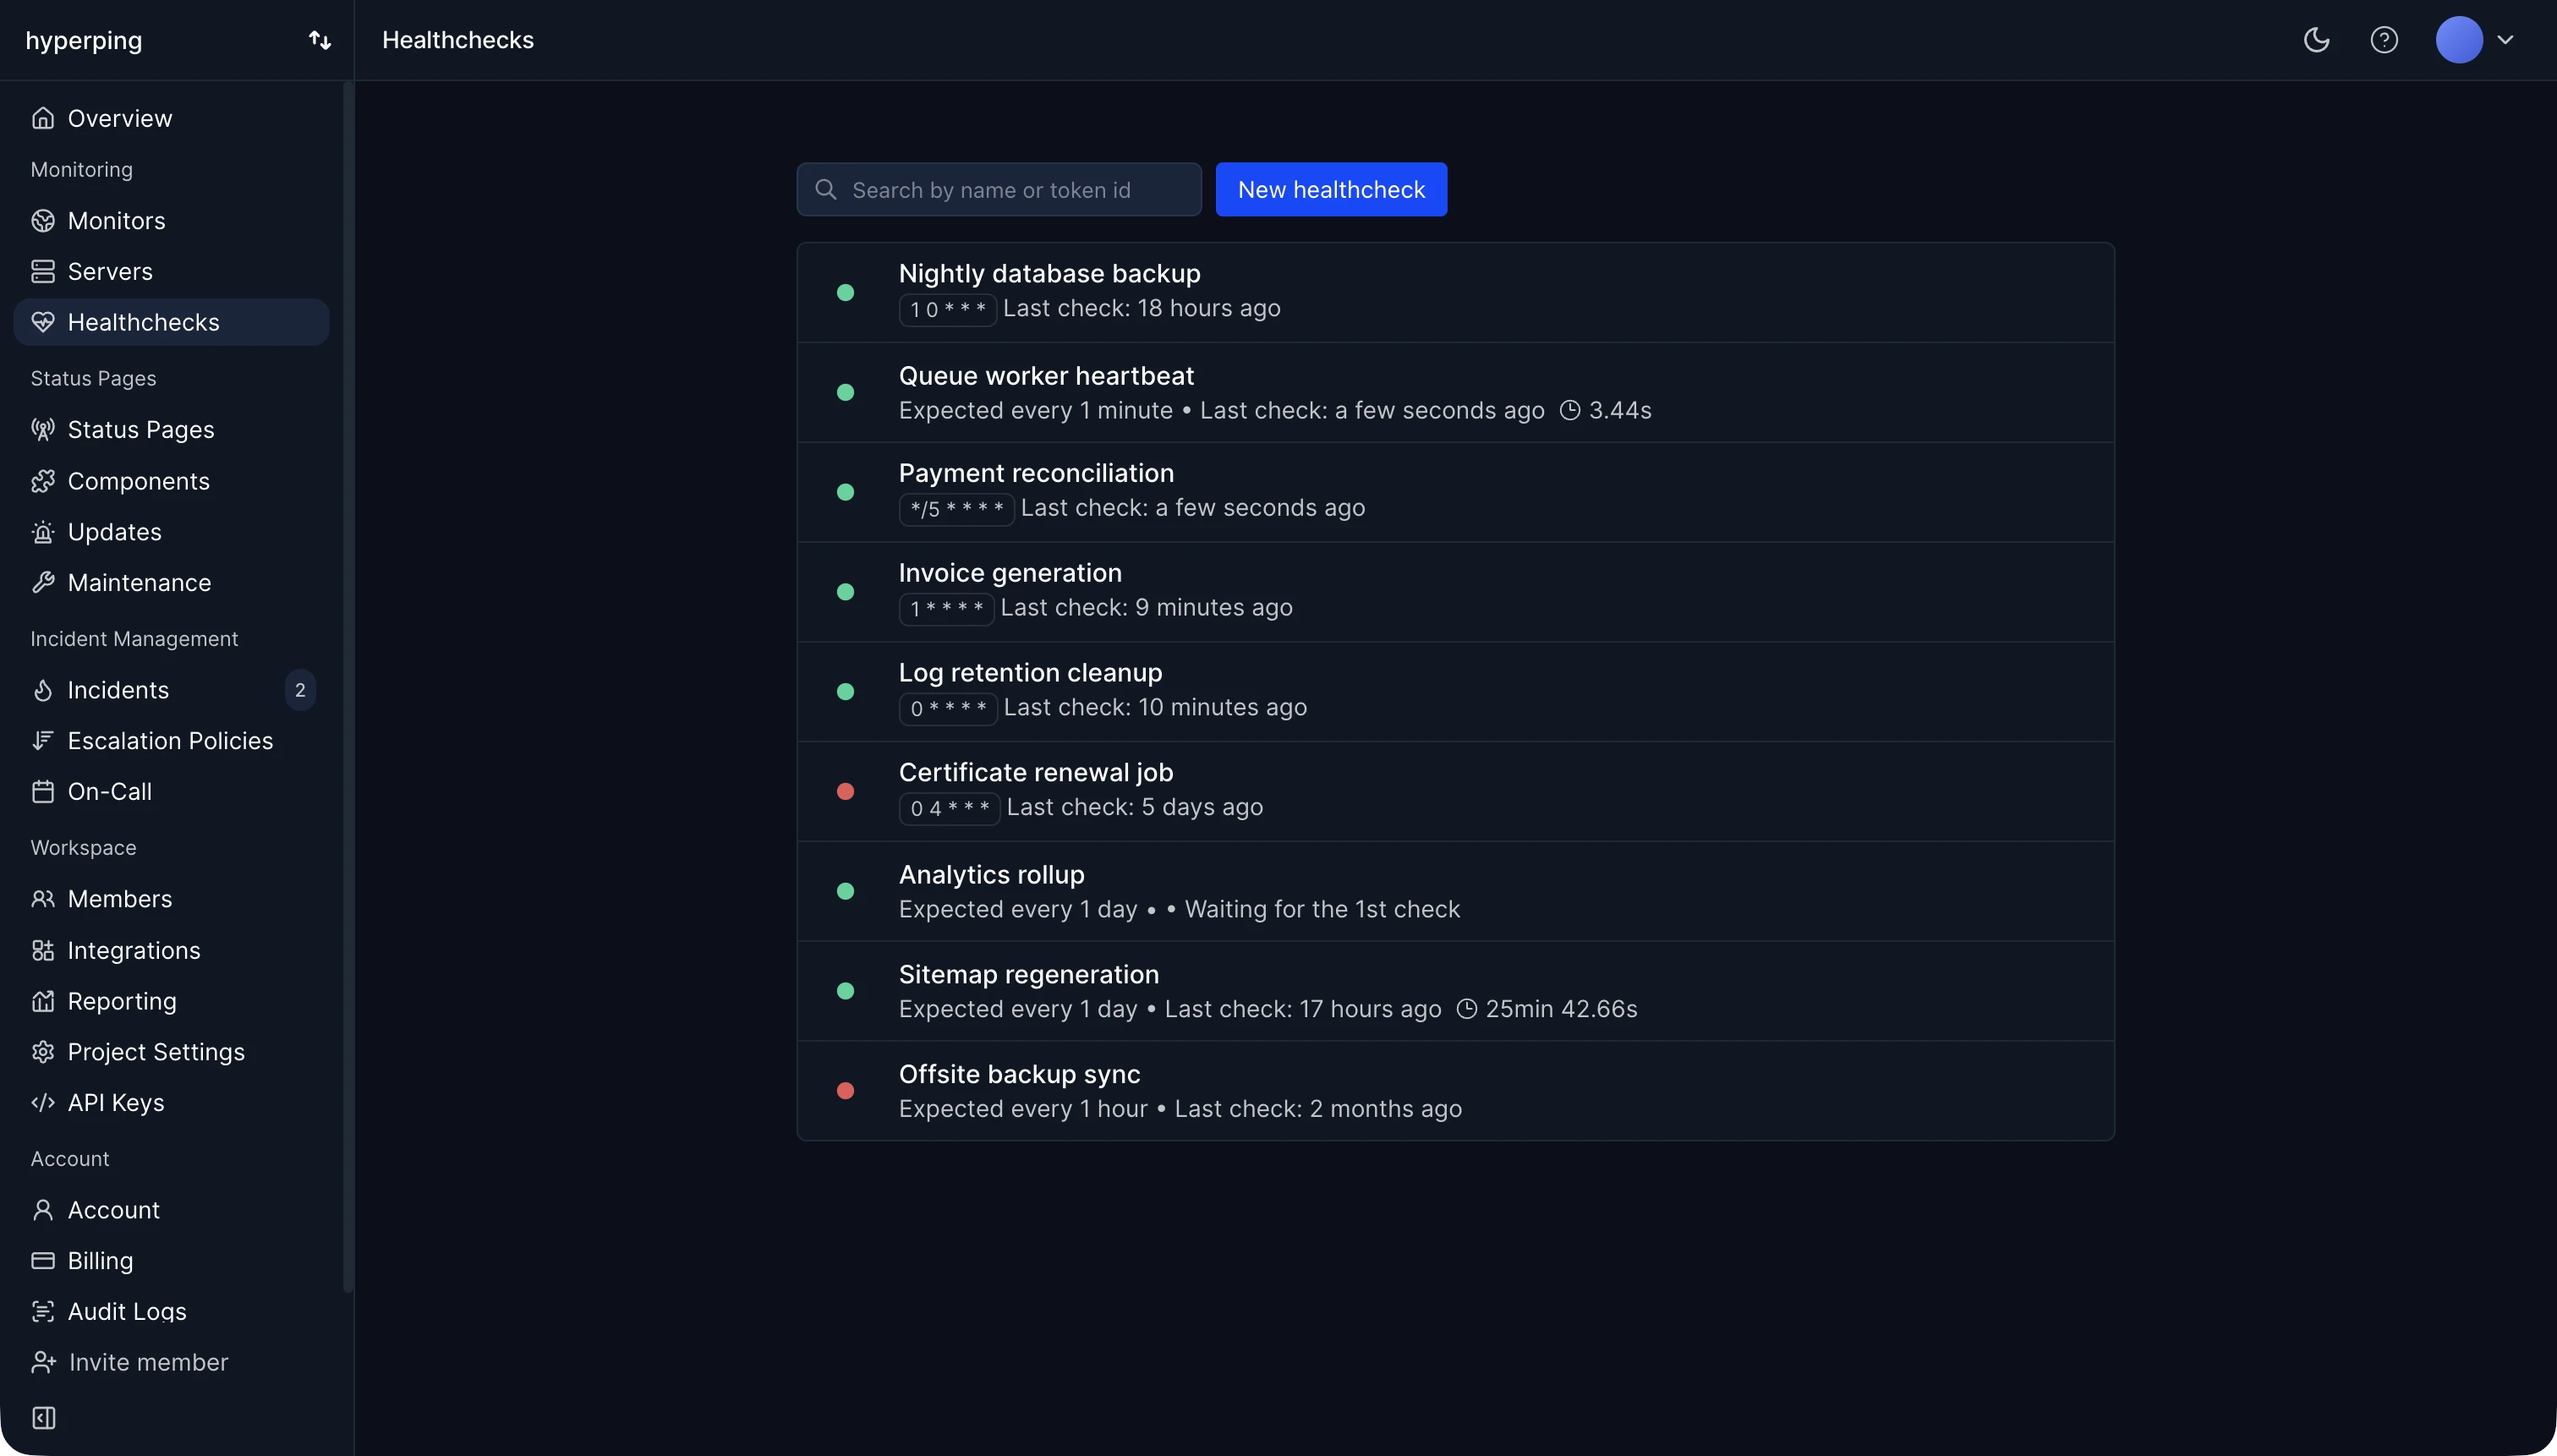This screenshot has width=2557, height=1456.
Task: Click the Reporting chart icon
Action: click(x=43, y=1001)
